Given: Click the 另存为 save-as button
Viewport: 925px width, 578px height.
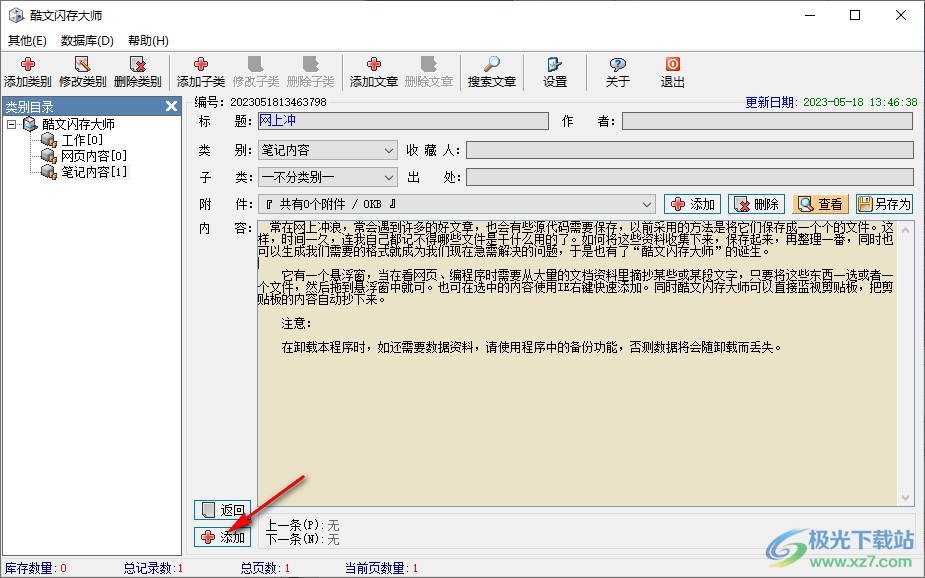Looking at the screenshot, I should 884,205.
